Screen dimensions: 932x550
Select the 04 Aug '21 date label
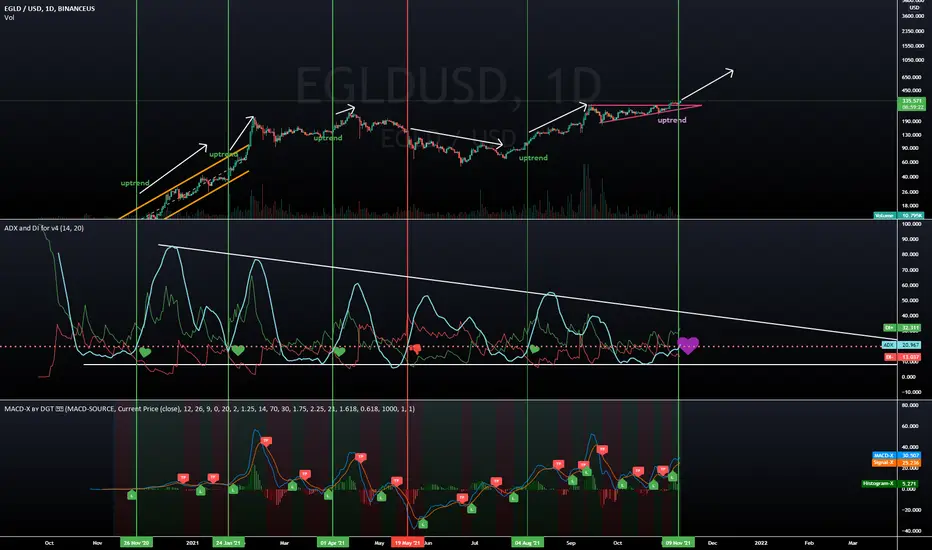tap(527, 543)
